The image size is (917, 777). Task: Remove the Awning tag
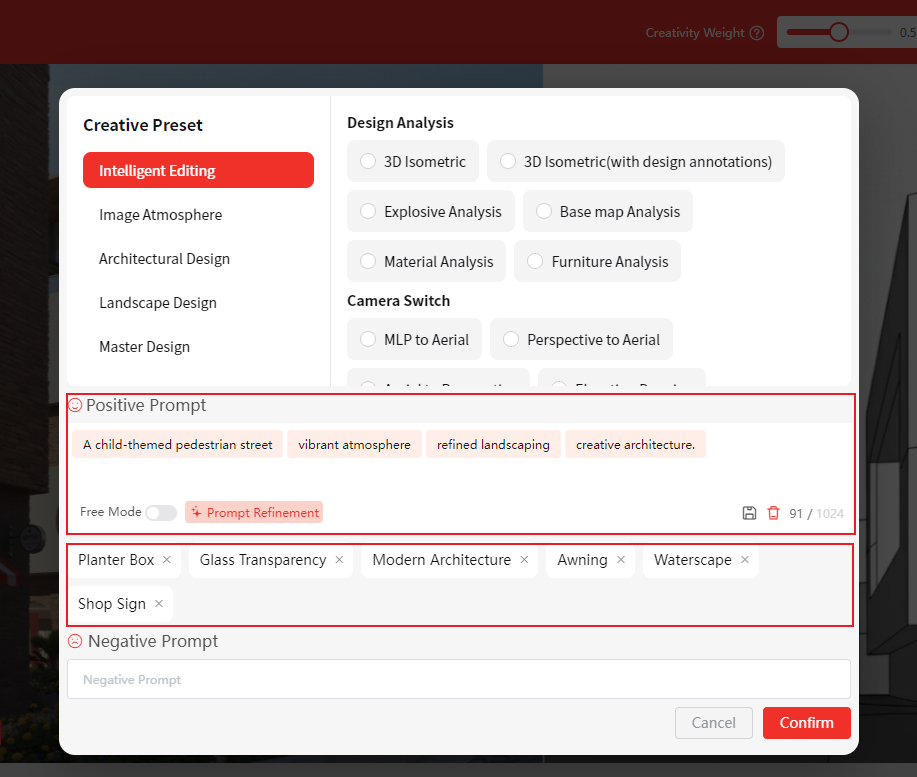[621, 560]
